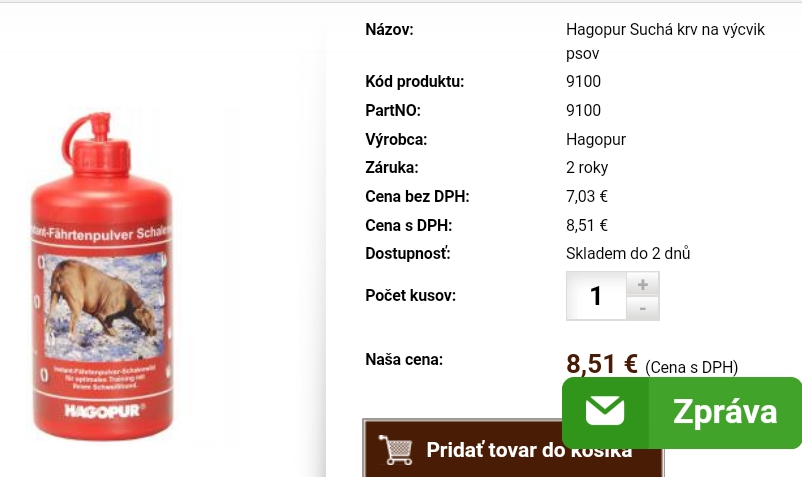Click the PartNO 9100 value
The image size is (802, 477).
583,110
